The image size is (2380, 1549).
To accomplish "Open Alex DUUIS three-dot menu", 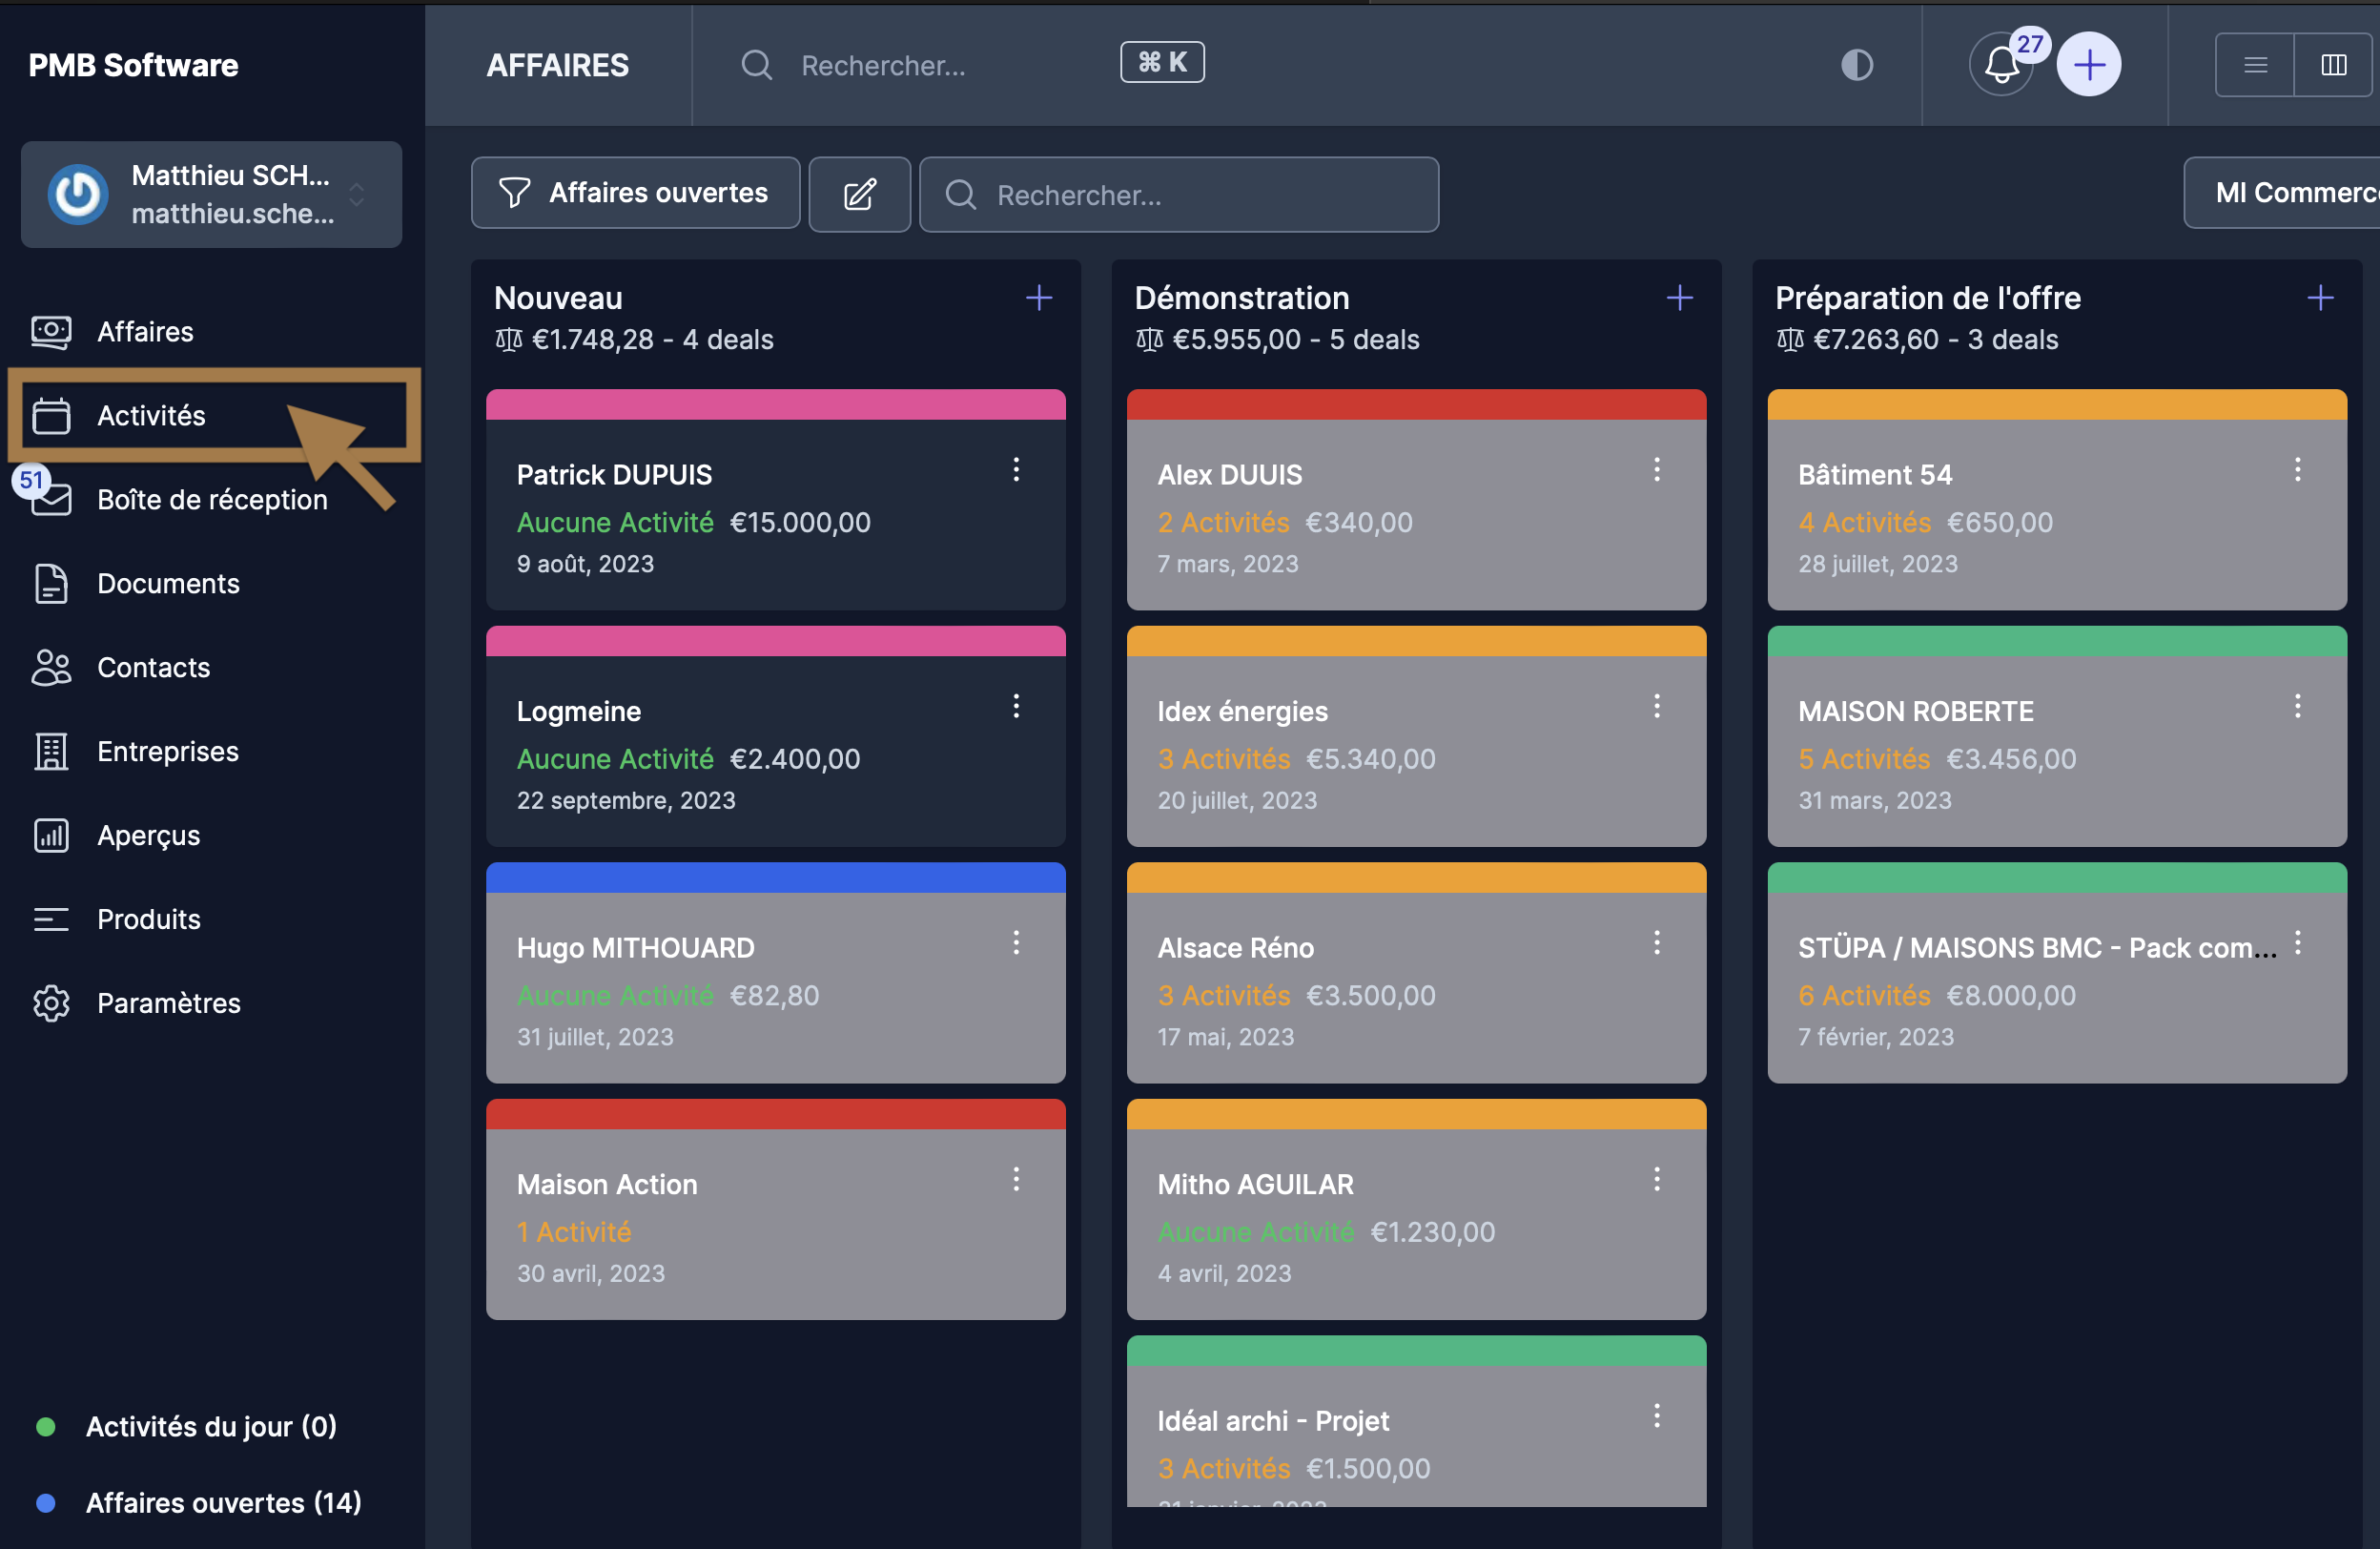I will 1656,470.
